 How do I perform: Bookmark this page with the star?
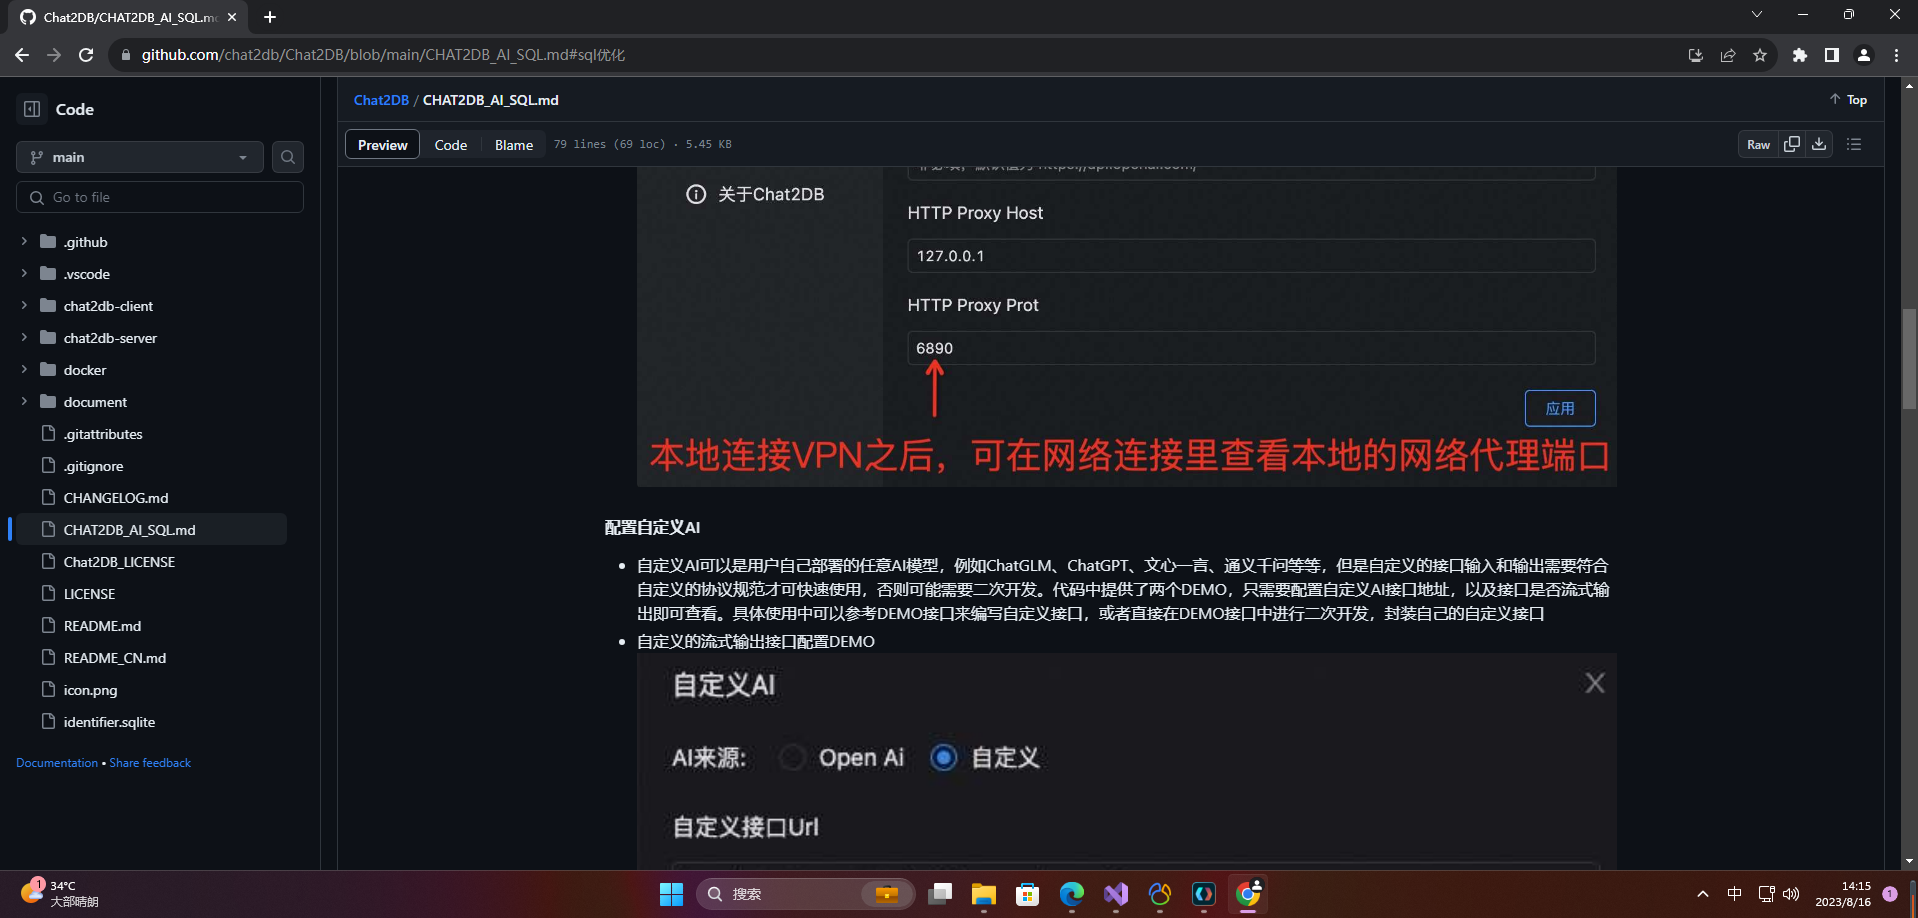pyautogui.click(x=1760, y=55)
